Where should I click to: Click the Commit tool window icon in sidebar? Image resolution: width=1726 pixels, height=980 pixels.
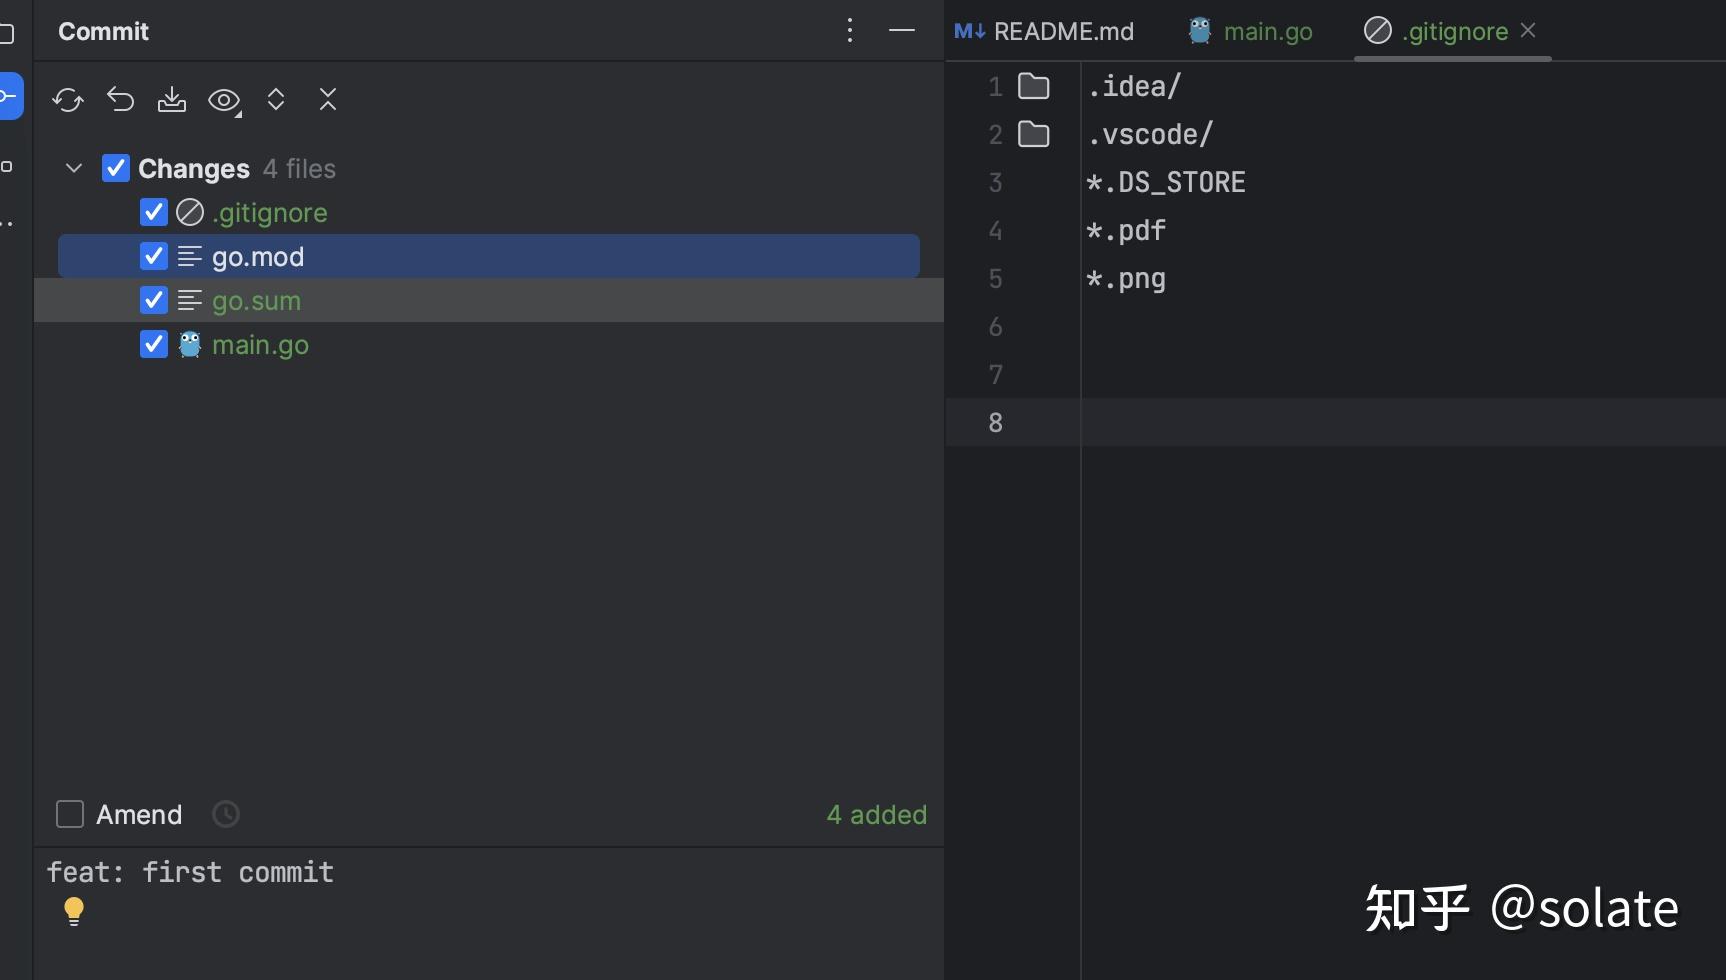click(x=10, y=96)
